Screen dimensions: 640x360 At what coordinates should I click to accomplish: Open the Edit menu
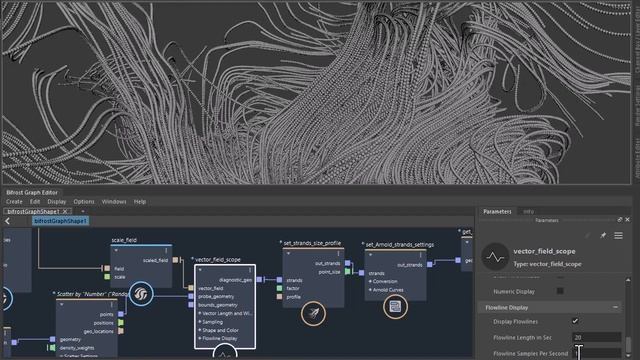(35, 202)
